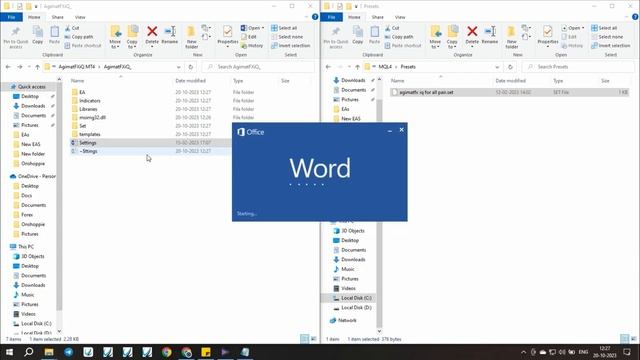Image resolution: width=640 pixels, height=360 pixels.
Task: Click Select none in left Explorer ribbon
Action: point(287,37)
